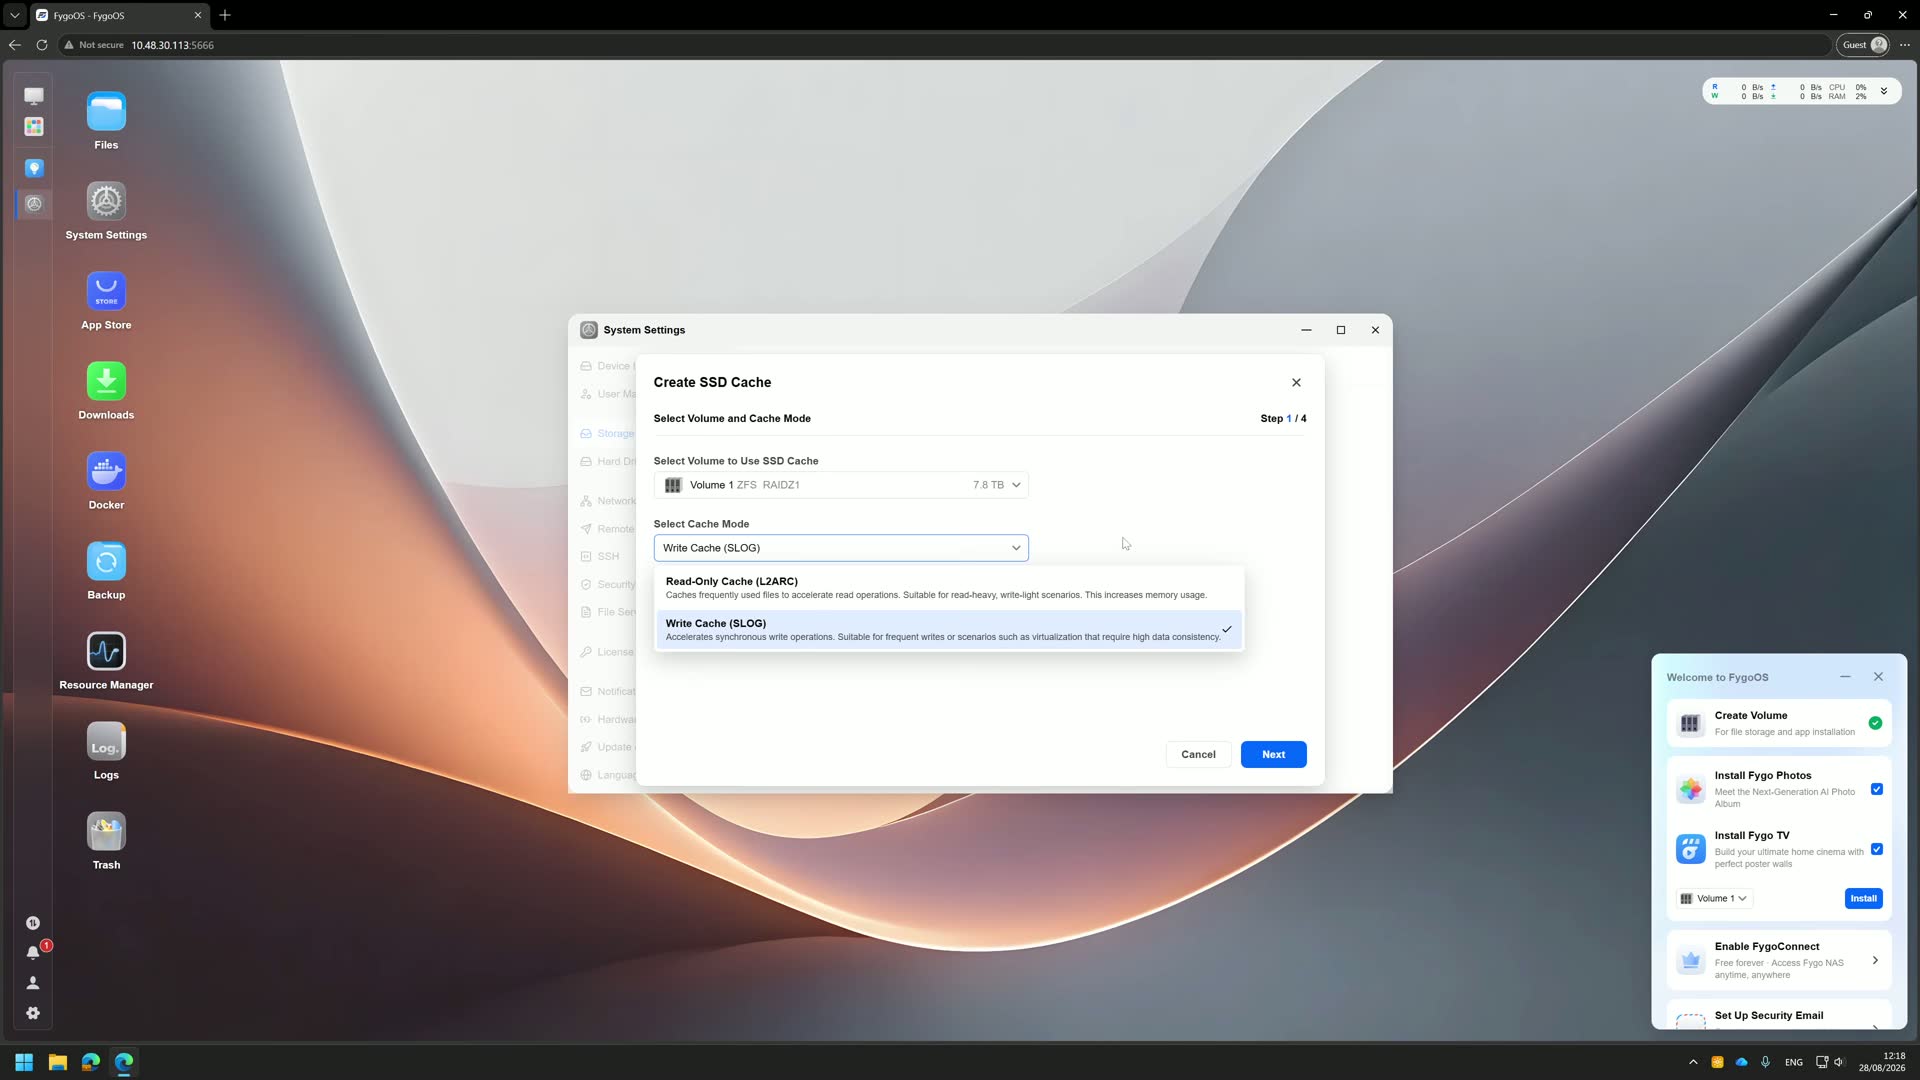Open the Volume 1 dropdown in welcome panel
Screen dimensions: 1920x1080
(x=1713, y=898)
